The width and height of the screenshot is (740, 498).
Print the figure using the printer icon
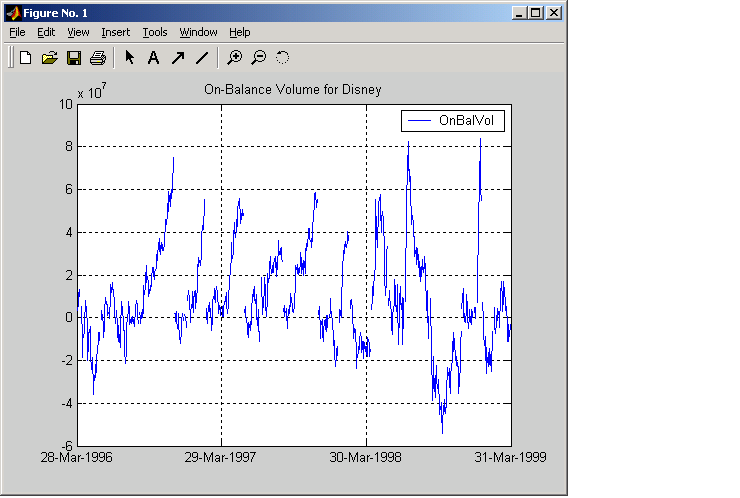click(98, 58)
